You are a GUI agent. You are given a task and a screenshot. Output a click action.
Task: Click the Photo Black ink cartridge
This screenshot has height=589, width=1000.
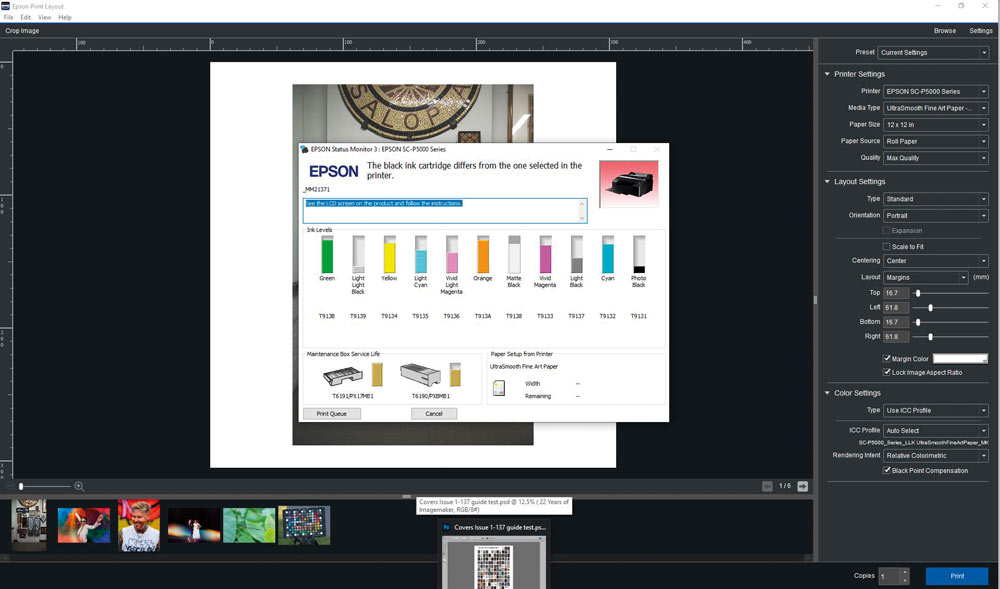(x=639, y=255)
